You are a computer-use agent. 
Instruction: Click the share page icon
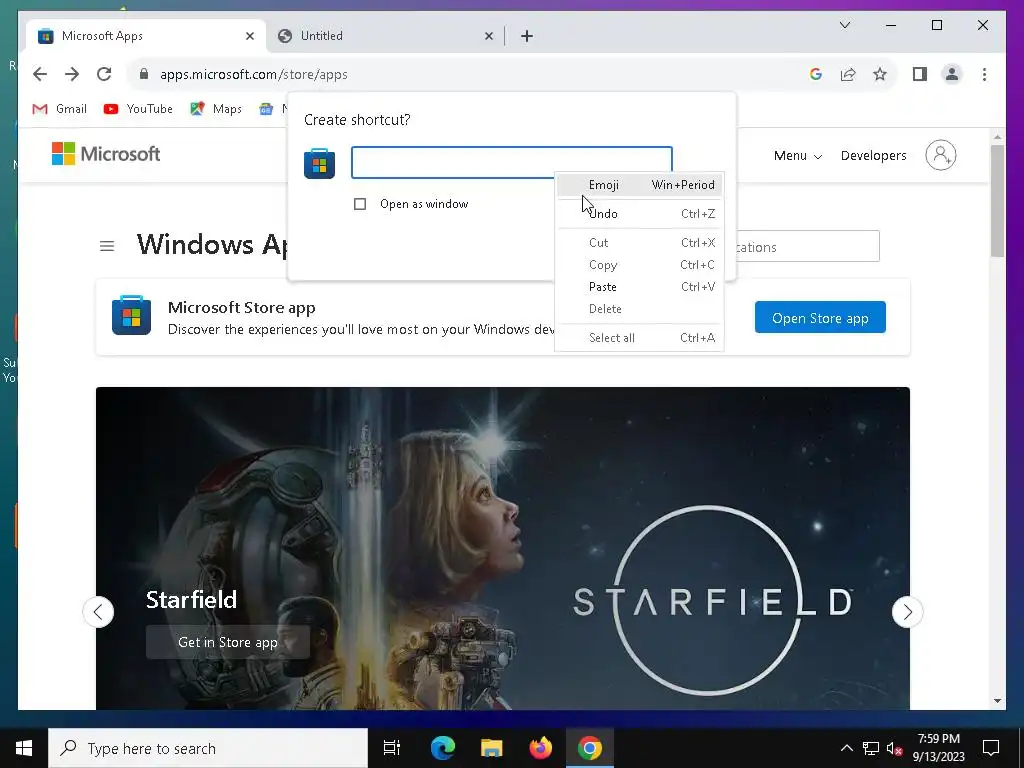tap(848, 74)
